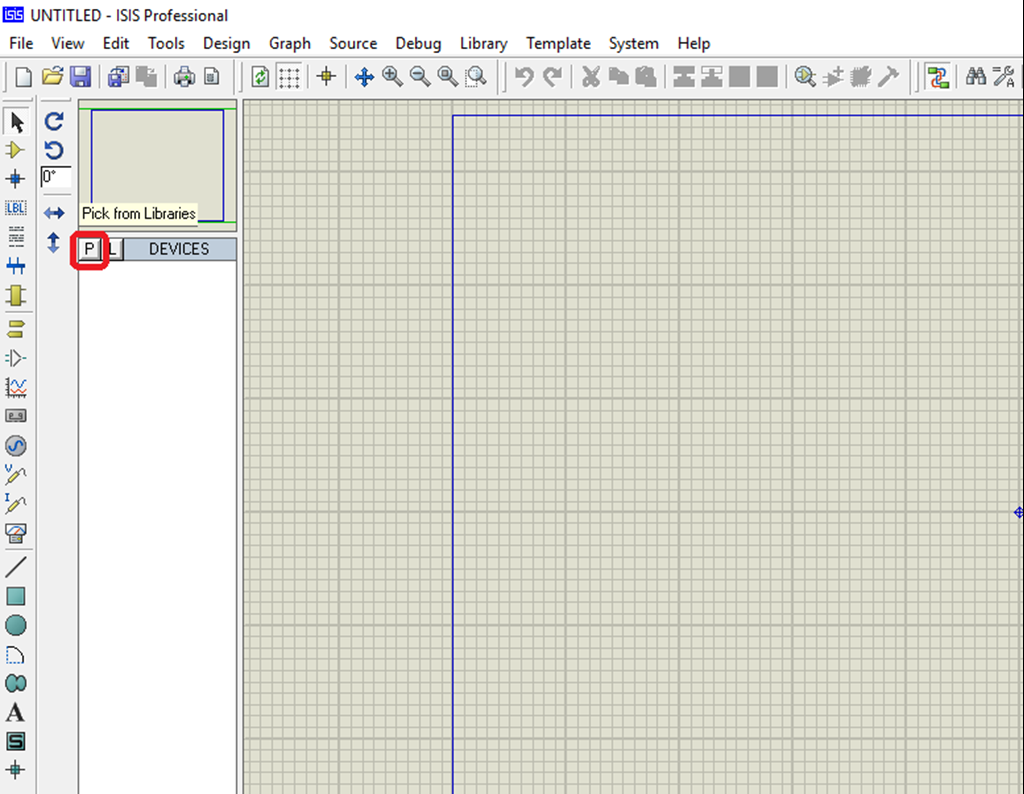Select the Junction dot tool
This screenshot has width=1024, height=794.
15,179
